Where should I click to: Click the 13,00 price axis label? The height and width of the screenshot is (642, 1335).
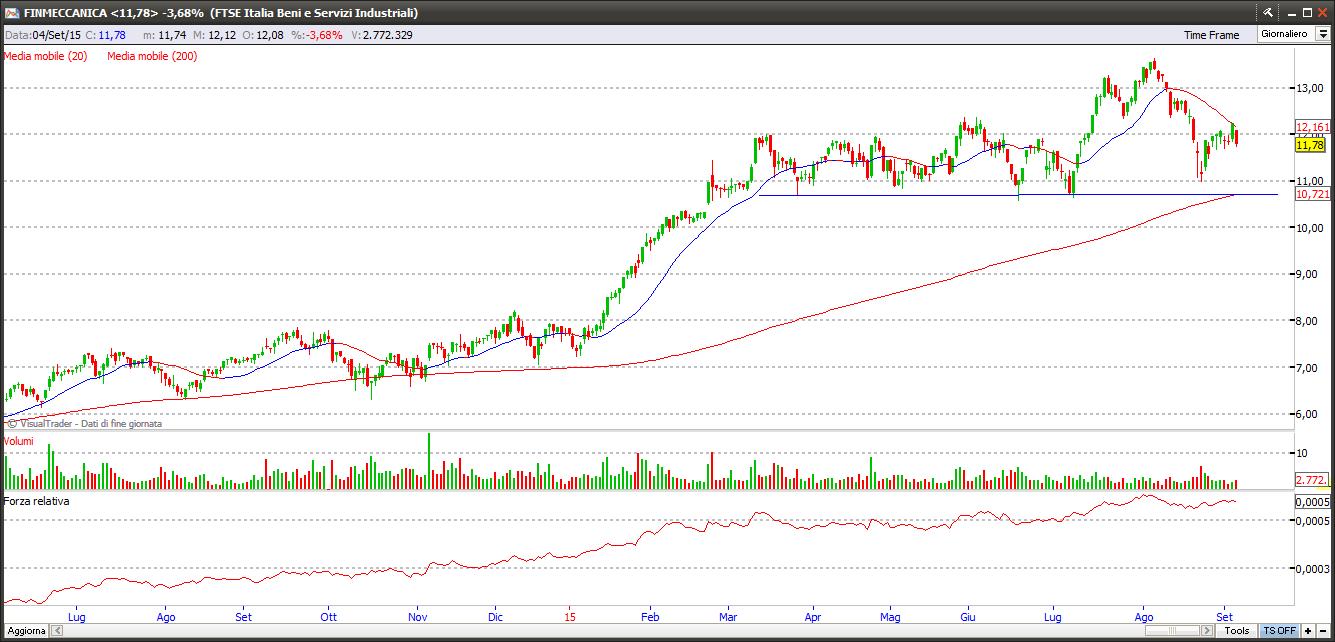[1308, 88]
